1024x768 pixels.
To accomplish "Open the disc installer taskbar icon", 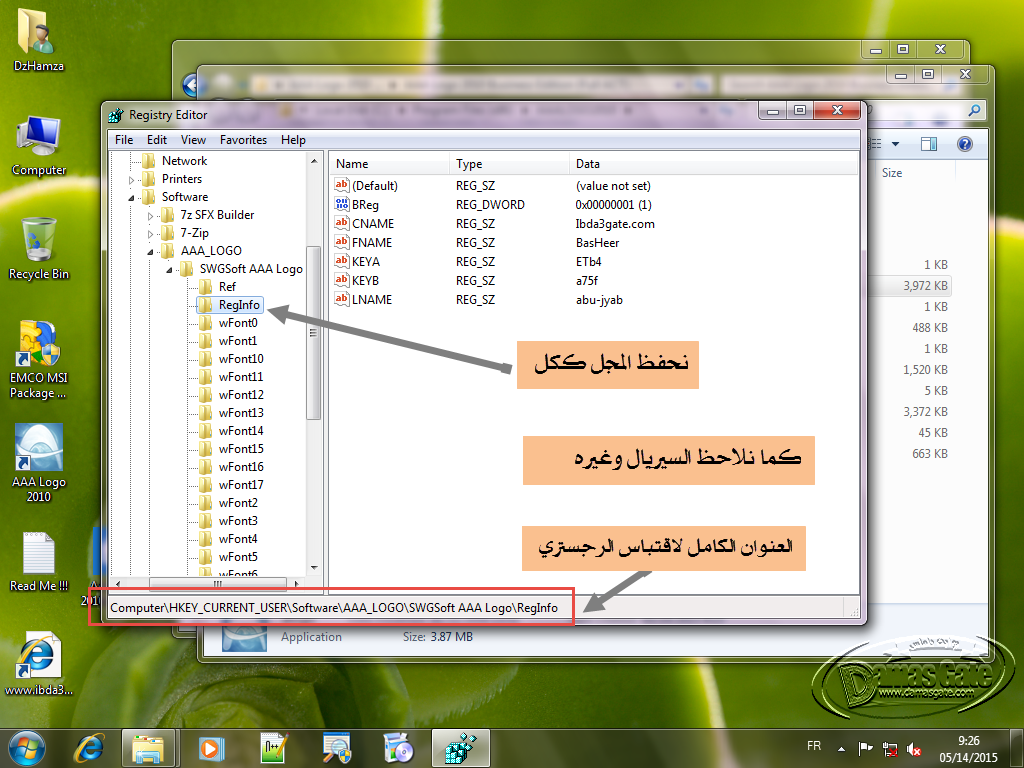I will pos(398,748).
